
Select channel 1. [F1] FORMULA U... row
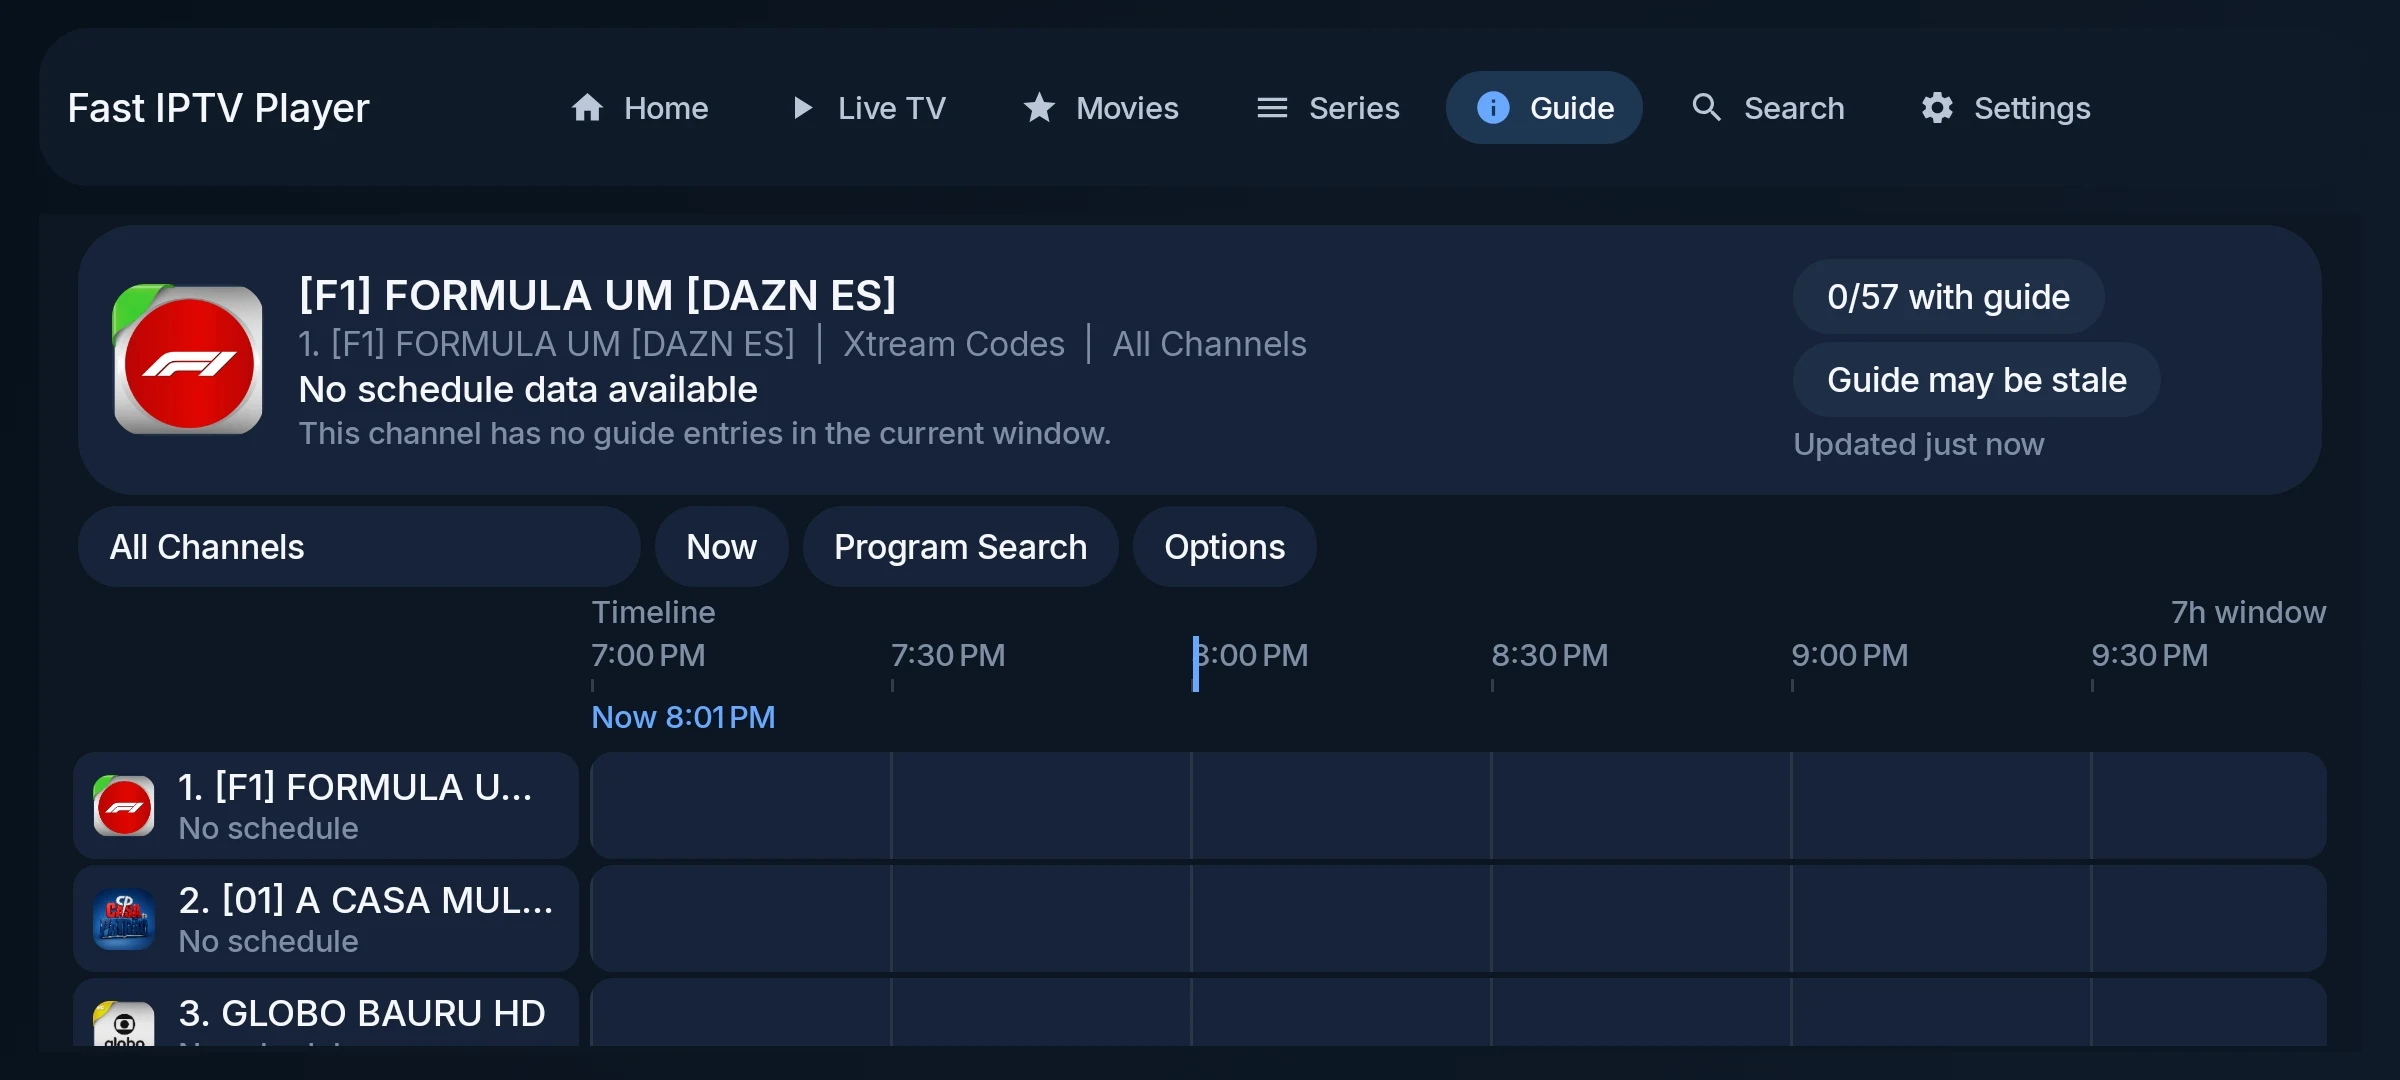(326, 806)
